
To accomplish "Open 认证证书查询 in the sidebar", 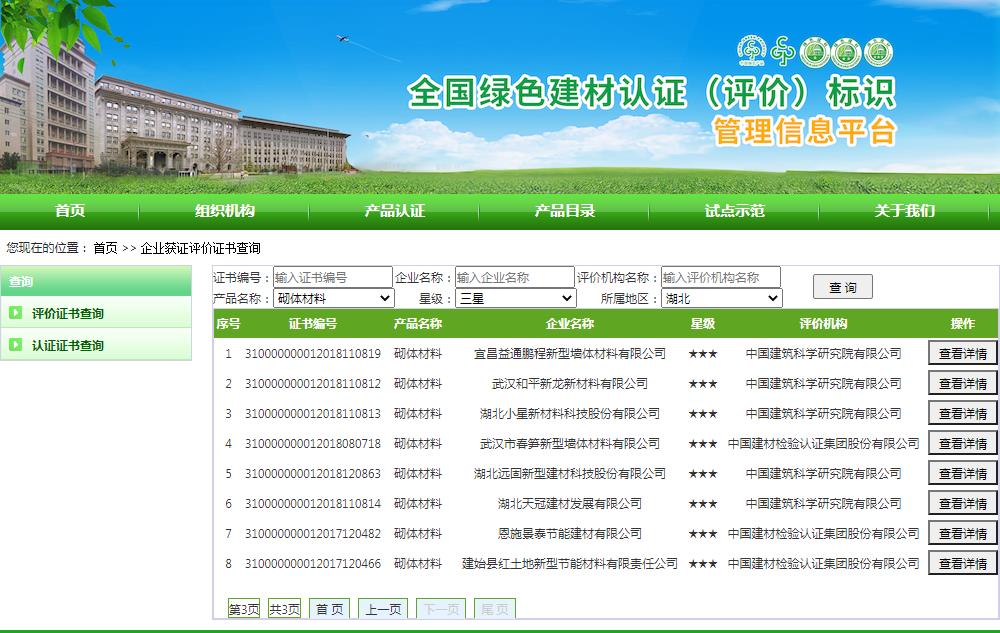I will pos(68,345).
